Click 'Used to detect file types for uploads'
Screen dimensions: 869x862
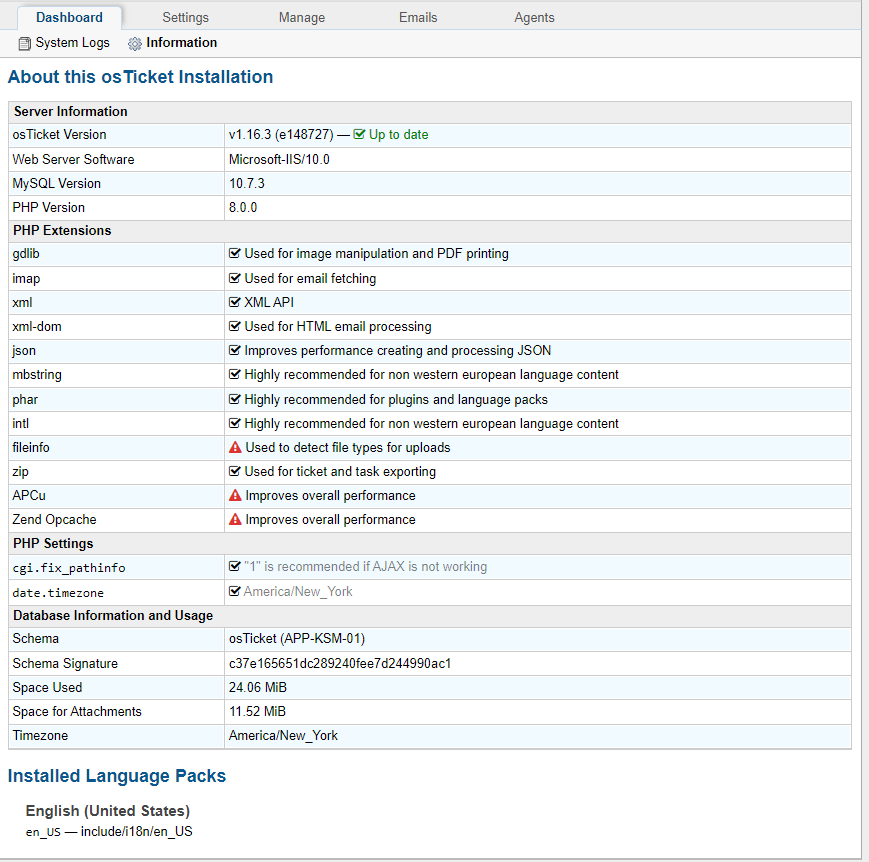click(347, 447)
